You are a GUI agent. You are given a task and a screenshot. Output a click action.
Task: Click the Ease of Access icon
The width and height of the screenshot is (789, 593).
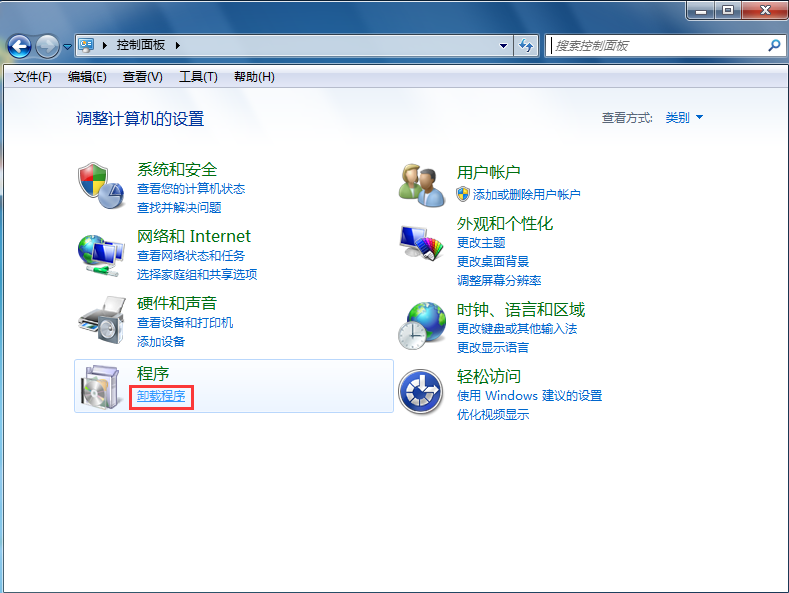[421, 391]
